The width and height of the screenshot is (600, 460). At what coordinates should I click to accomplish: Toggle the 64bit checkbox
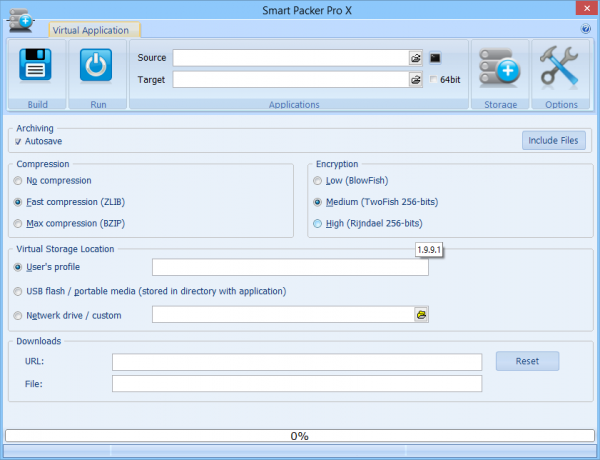coord(433,80)
